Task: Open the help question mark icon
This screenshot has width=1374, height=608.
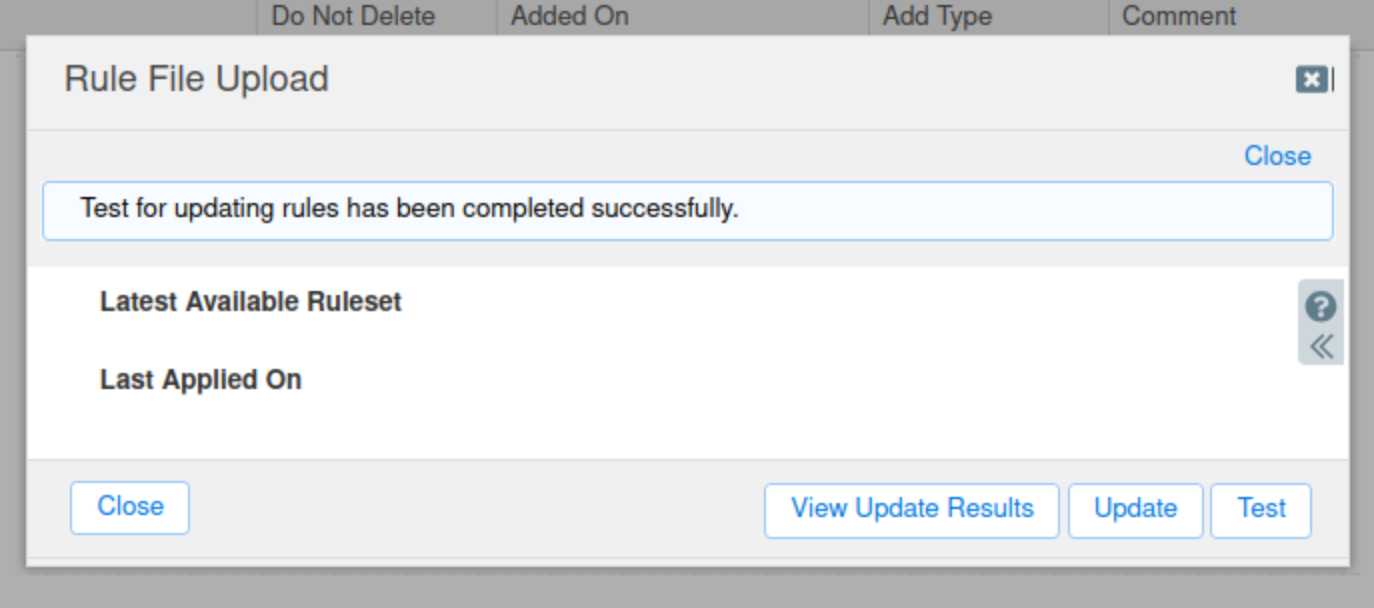Action: [x=1321, y=306]
